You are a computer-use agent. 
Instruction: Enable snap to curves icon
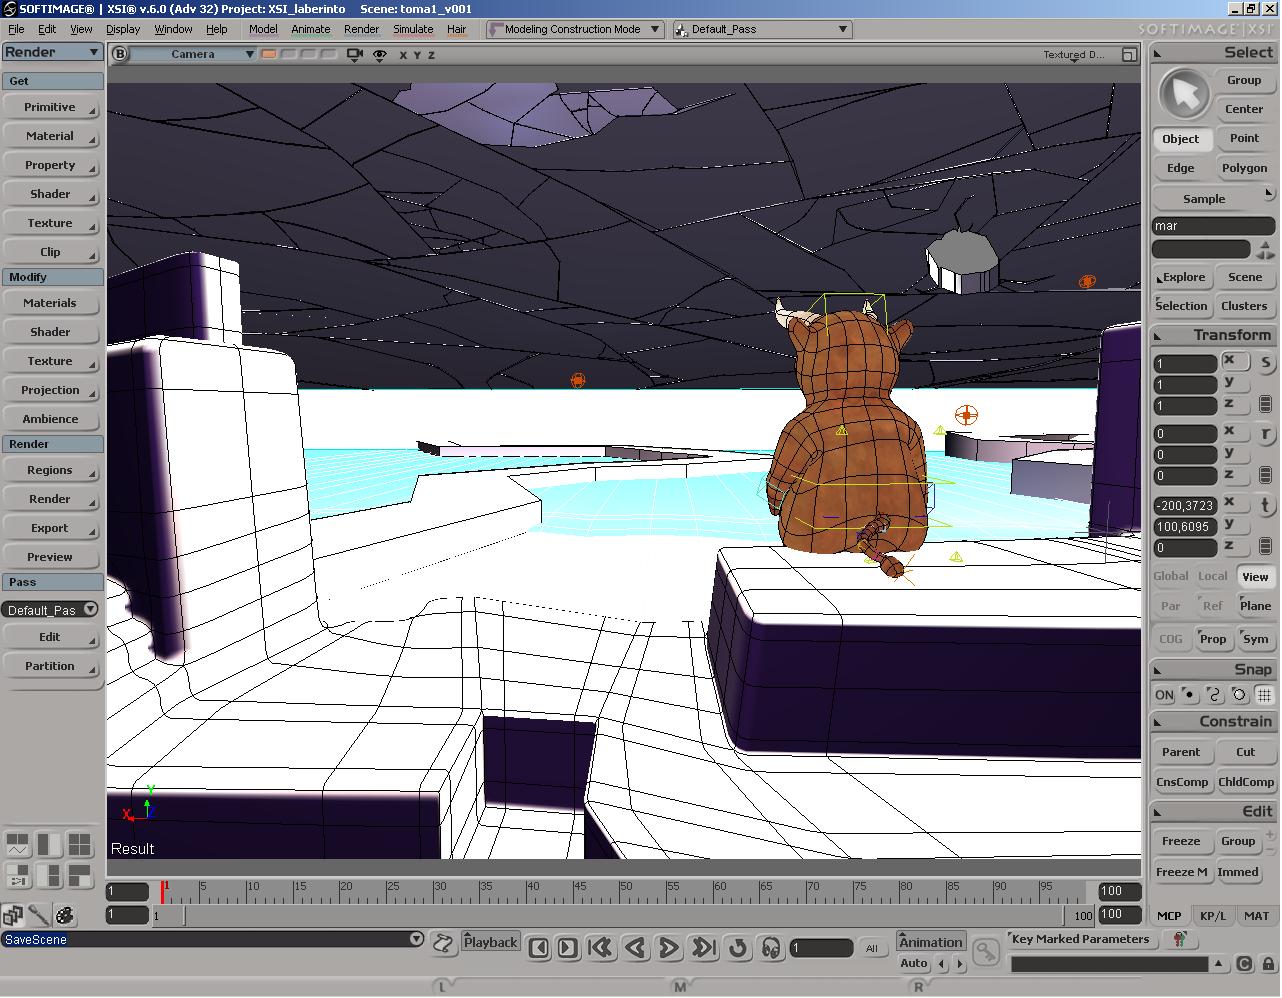click(1214, 694)
